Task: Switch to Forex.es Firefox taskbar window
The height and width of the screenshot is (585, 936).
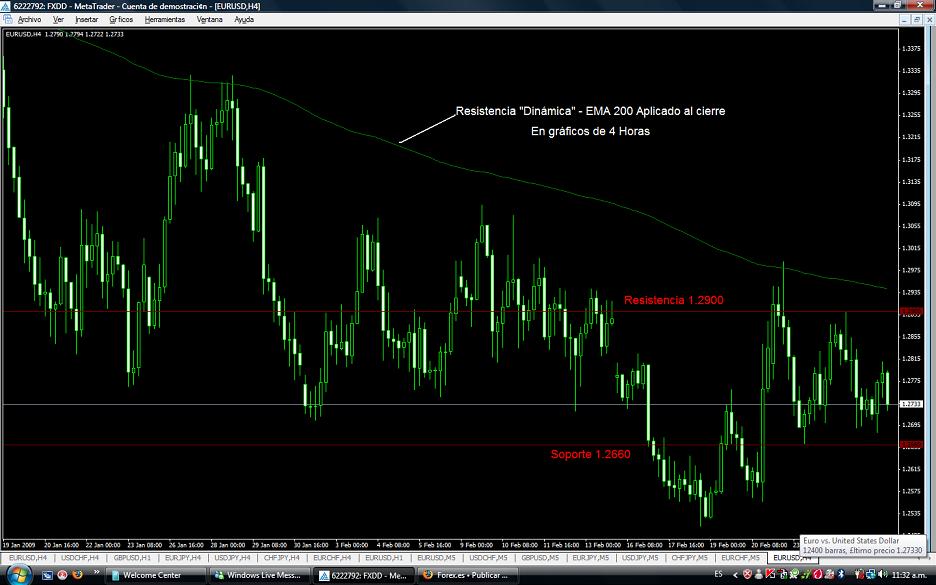Action: pyautogui.click(x=462, y=575)
